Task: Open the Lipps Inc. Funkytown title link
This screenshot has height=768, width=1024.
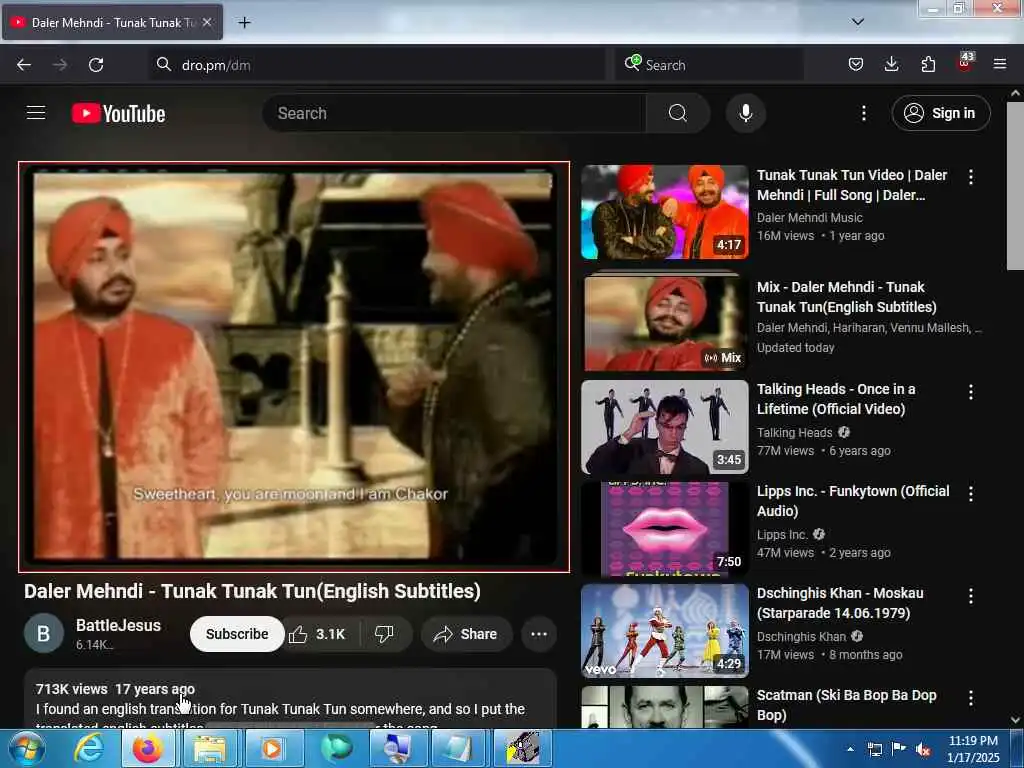Action: tap(853, 501)
